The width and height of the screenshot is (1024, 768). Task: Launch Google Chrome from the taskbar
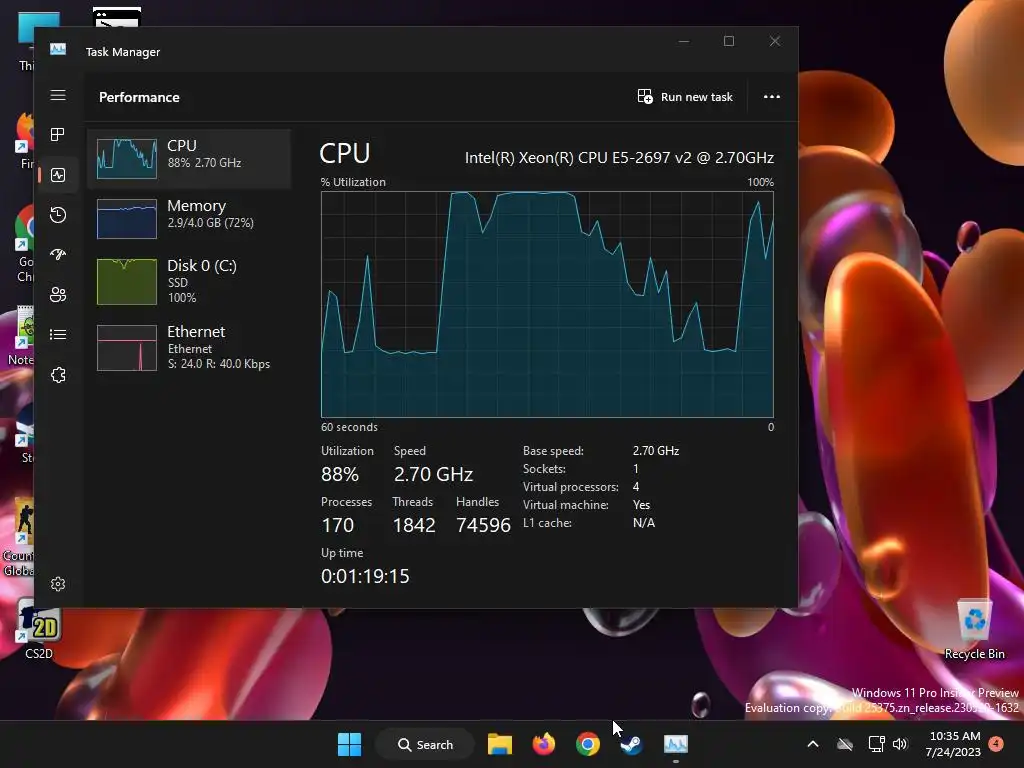(588, 744)
